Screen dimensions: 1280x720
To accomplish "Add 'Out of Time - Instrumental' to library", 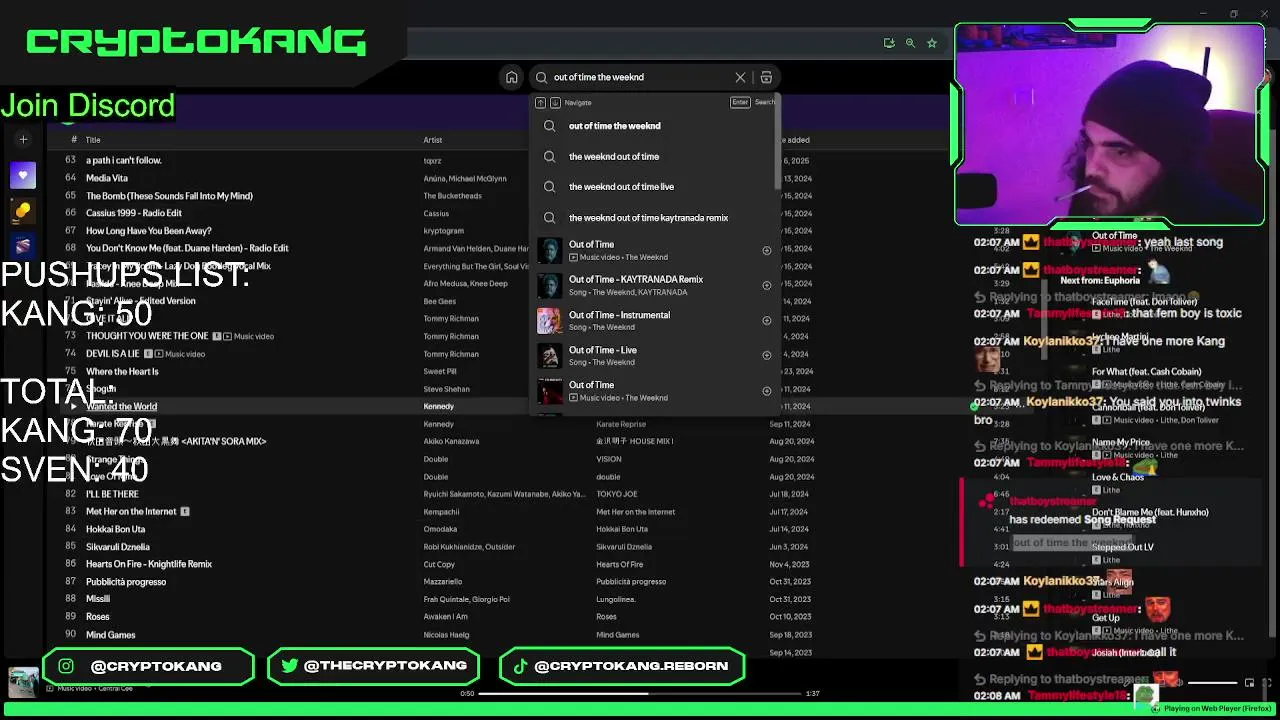I will (767, 320).
